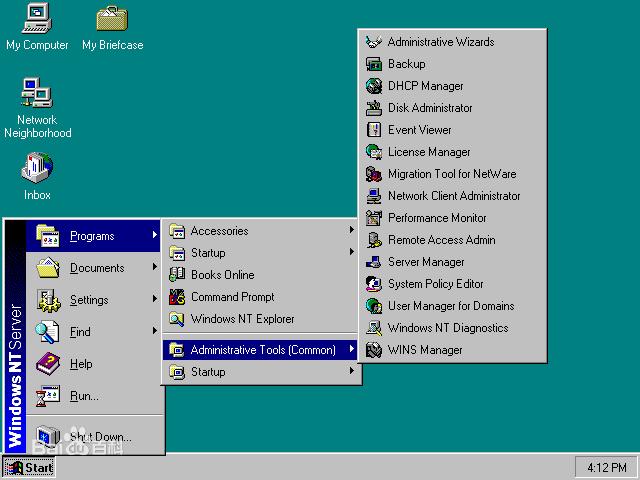640x480 pixels.
Task: Click the Help book icon
Action: pos(48,364)
